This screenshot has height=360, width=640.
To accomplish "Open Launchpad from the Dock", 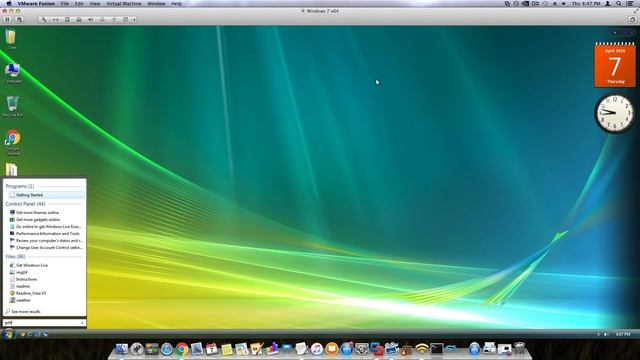I will pos(136,349).
